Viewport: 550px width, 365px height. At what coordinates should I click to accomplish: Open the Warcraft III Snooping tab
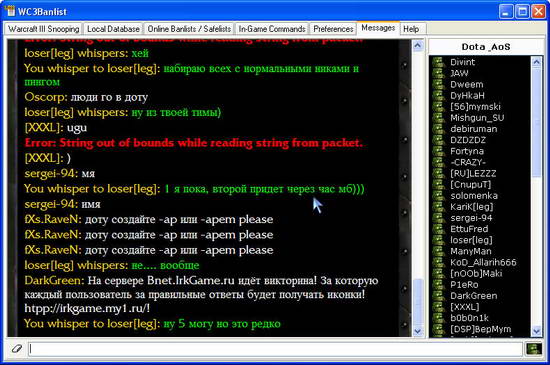click(x=43, y=29)
